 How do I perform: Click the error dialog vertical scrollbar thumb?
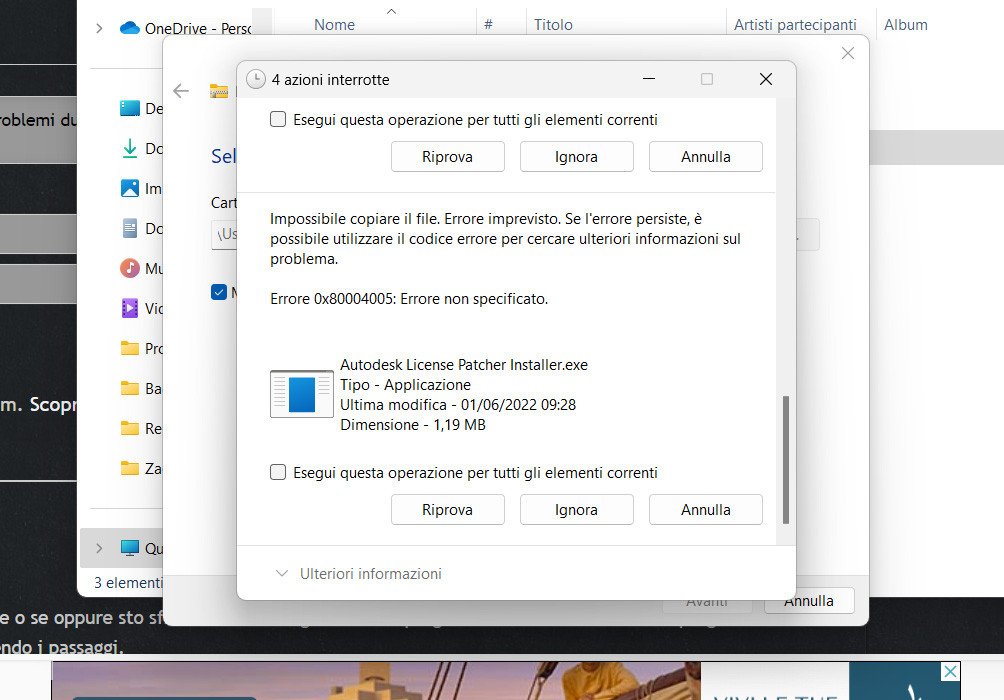coord(786,460)
